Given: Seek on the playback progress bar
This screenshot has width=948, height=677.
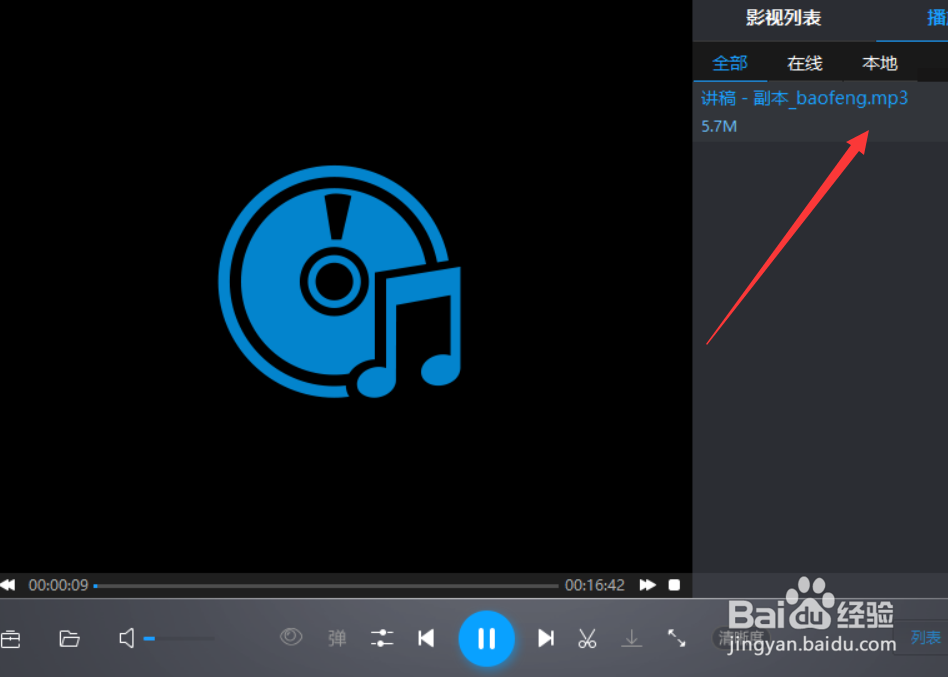Looking at the screenshot, I should 326,586.
